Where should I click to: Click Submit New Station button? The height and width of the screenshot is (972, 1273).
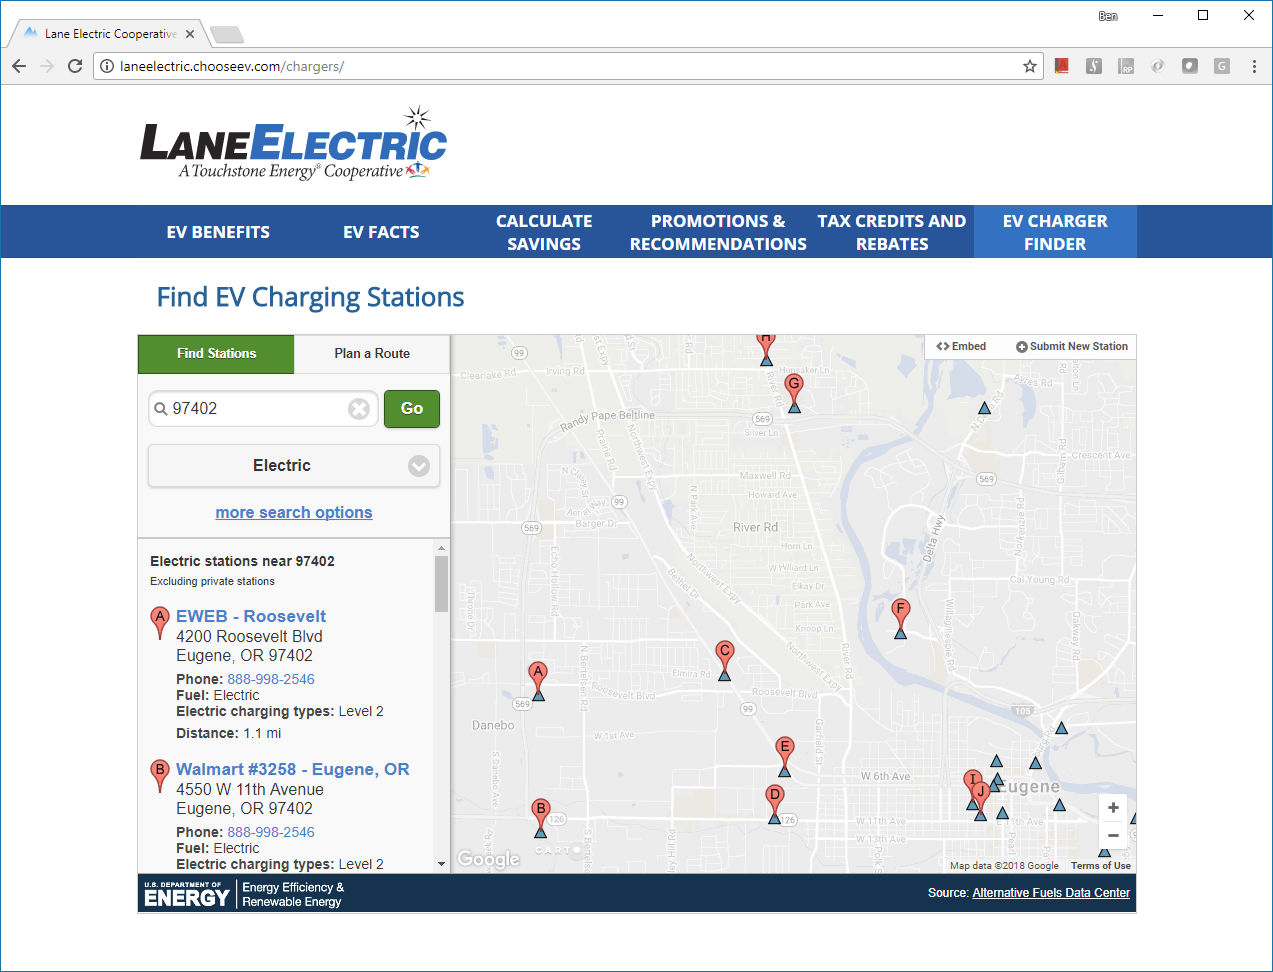coord(1072,347)
